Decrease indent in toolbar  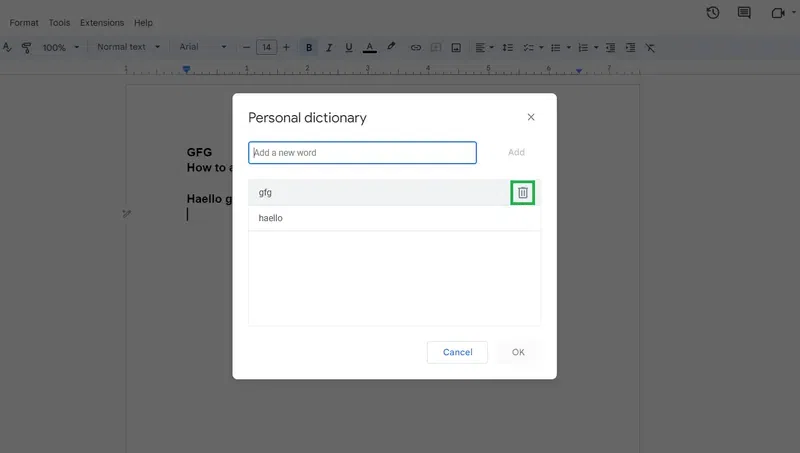click(x=610, y=47)
